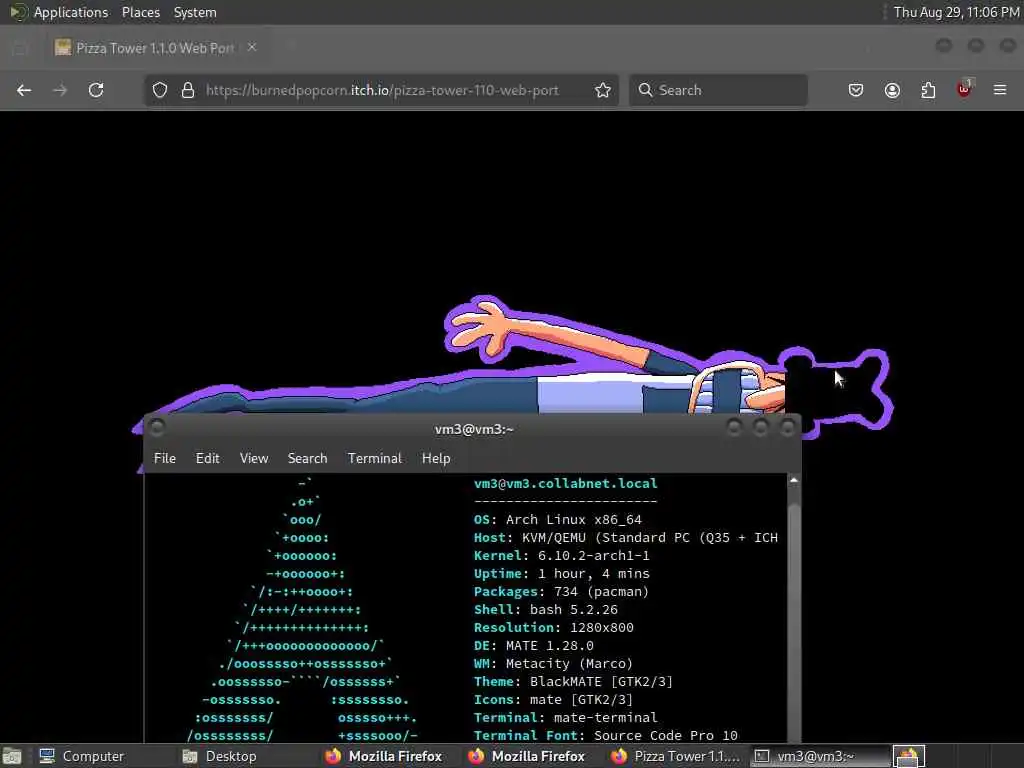Click the Uptime: 1 hour, 4 mins line
The width and height of the screenshot is (1024, 768).
562,574
